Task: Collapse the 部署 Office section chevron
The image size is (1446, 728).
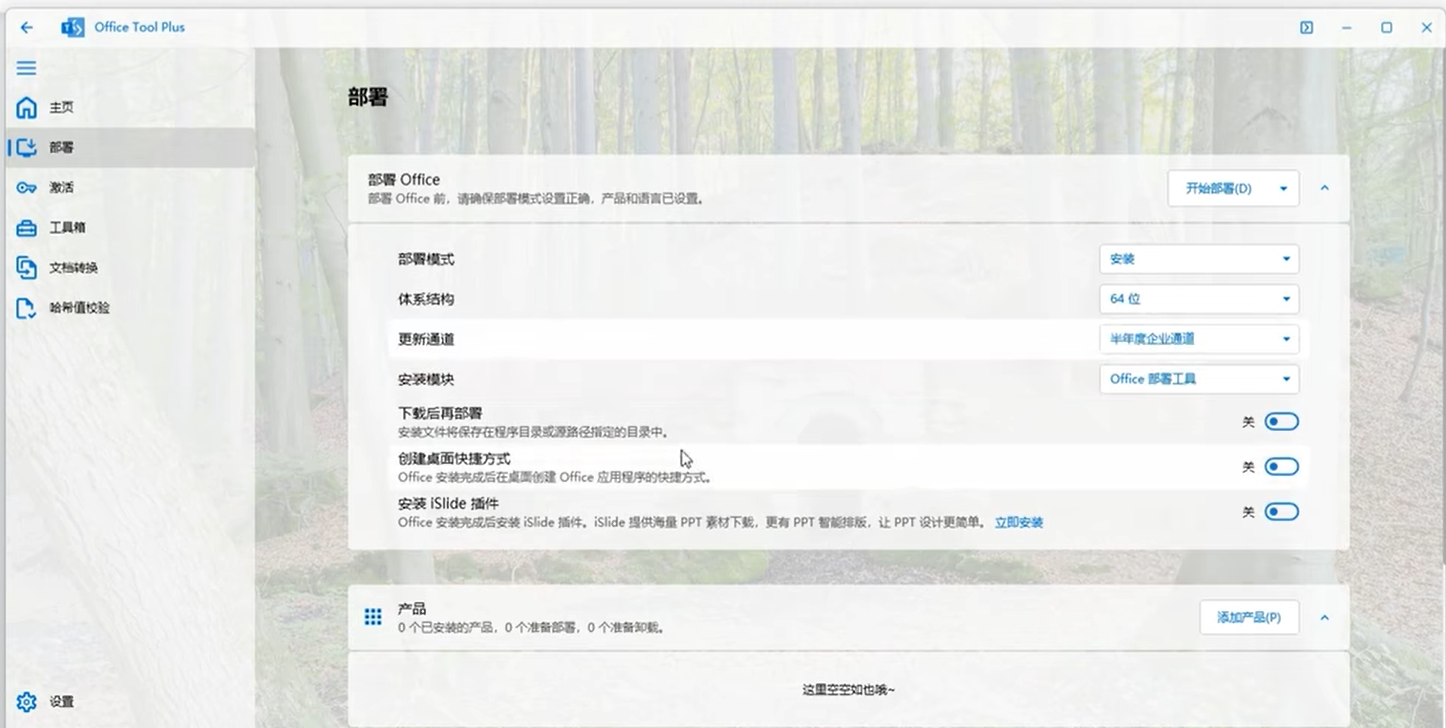Action: [x=1325, y=188]
